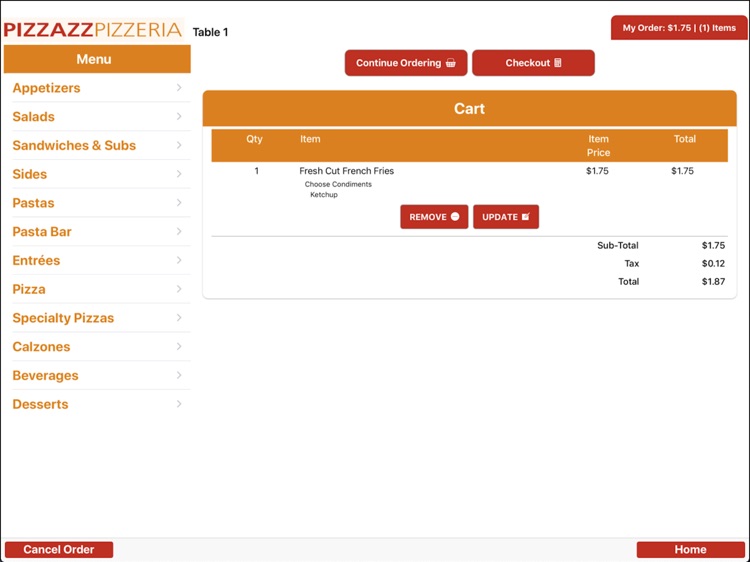
Task: Click the Tax amount $0.12
Action: click(x=713, y=264)
